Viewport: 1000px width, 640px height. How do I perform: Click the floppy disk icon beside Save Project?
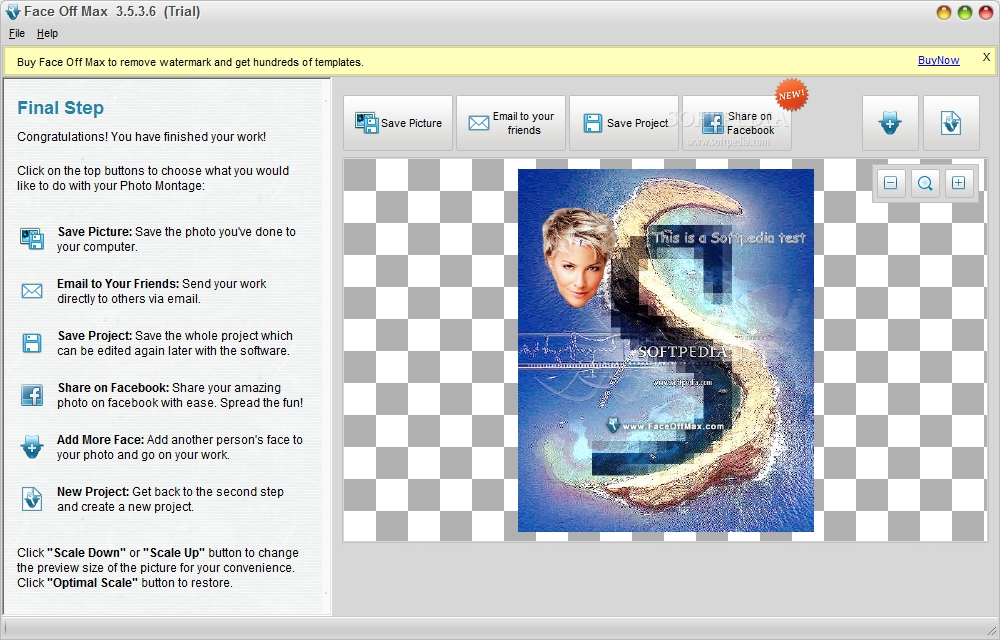pyautogui.click(x=32, y=343)
